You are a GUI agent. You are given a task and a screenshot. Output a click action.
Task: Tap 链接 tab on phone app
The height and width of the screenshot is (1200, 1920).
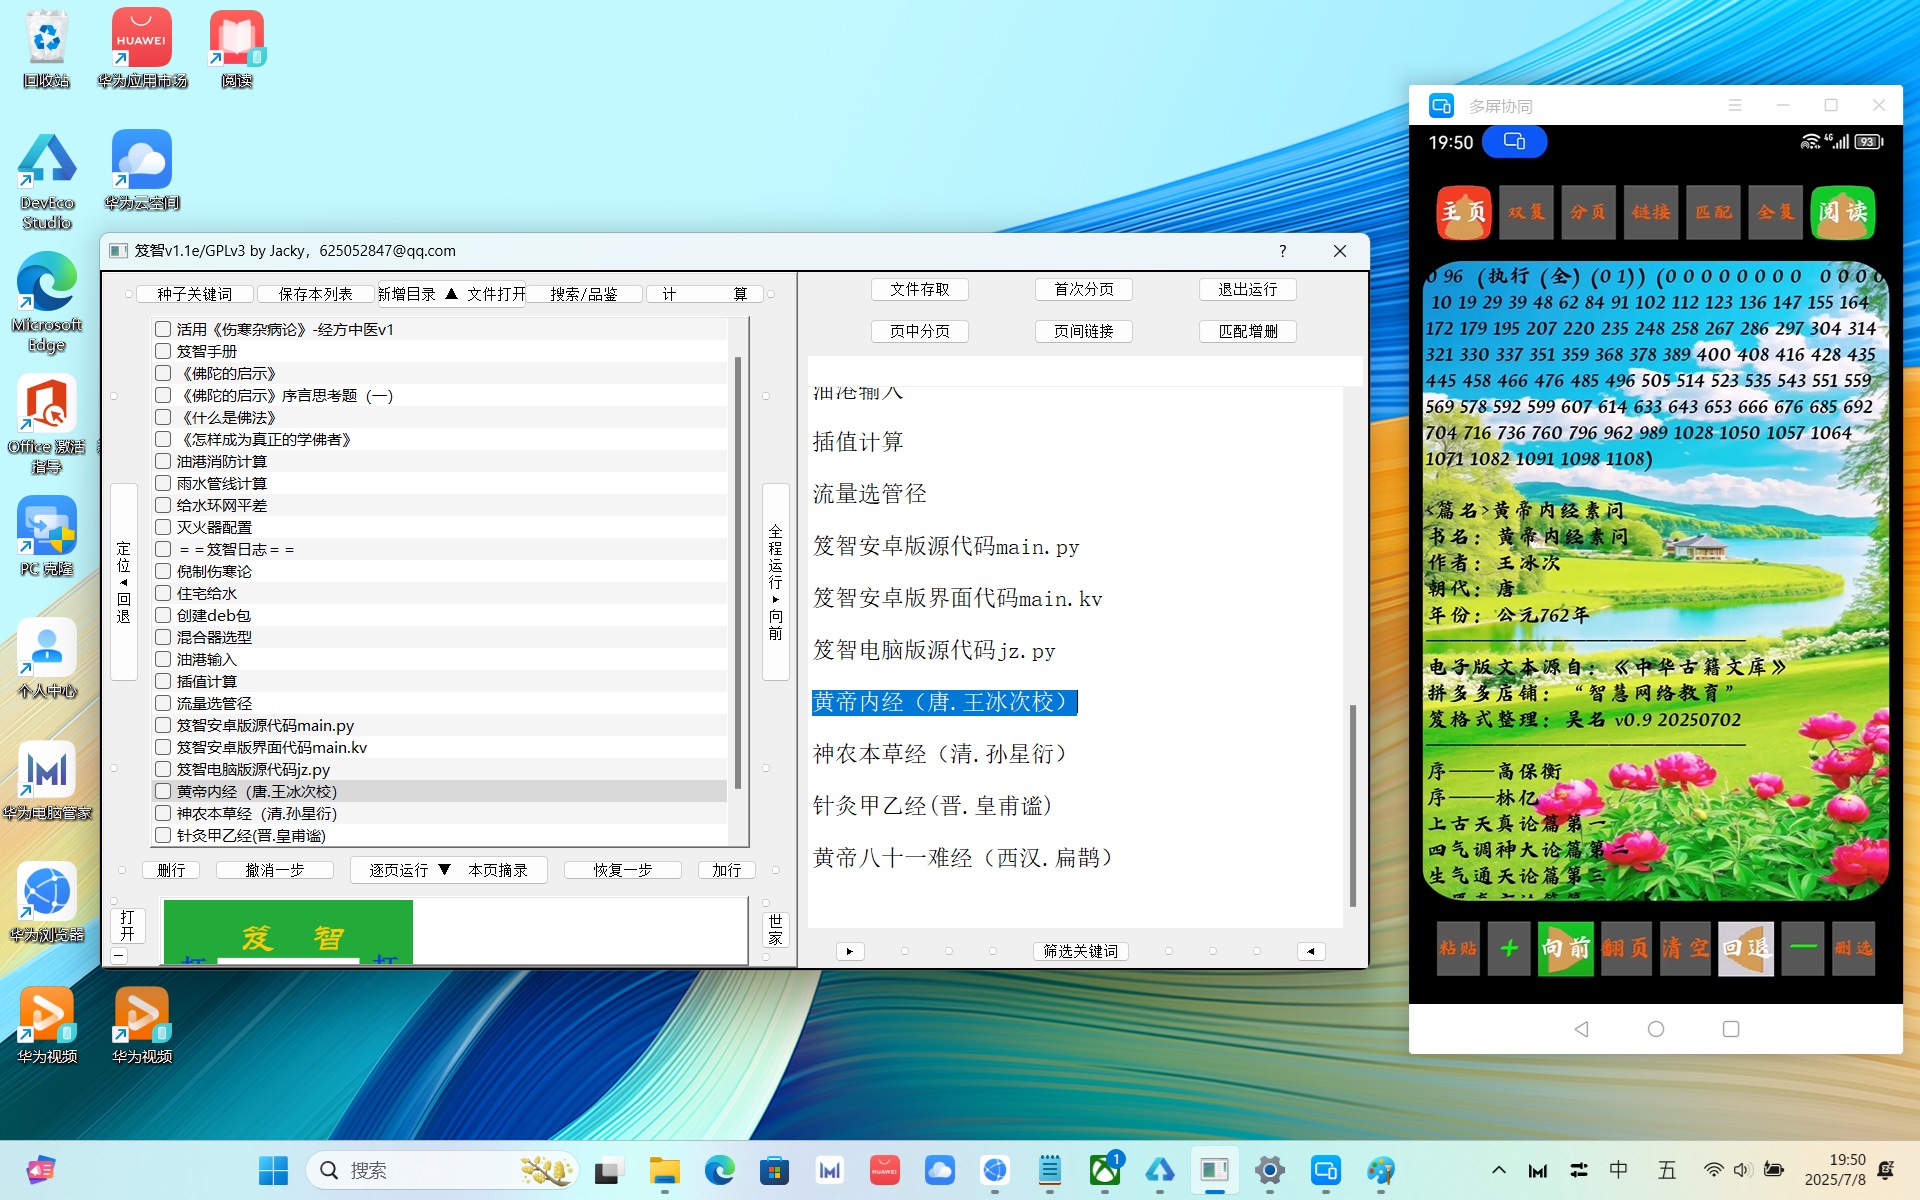(x=1651, y=212)
